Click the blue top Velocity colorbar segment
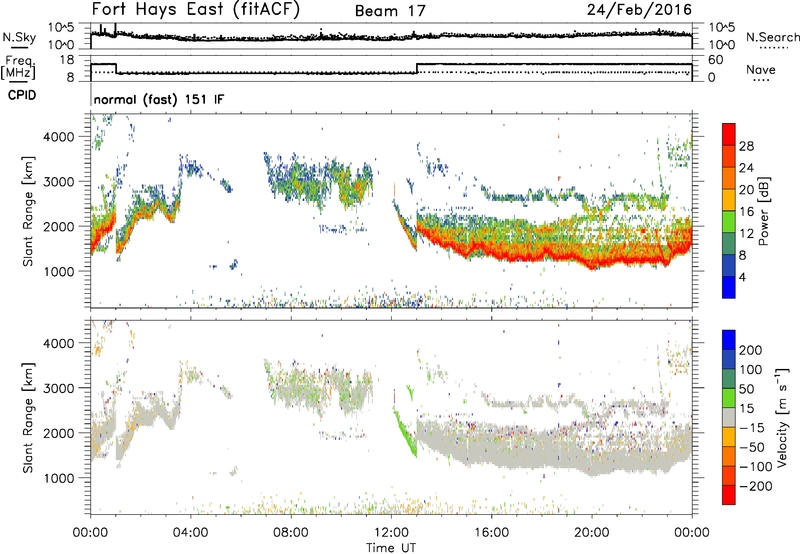 (x=729, y=340)
